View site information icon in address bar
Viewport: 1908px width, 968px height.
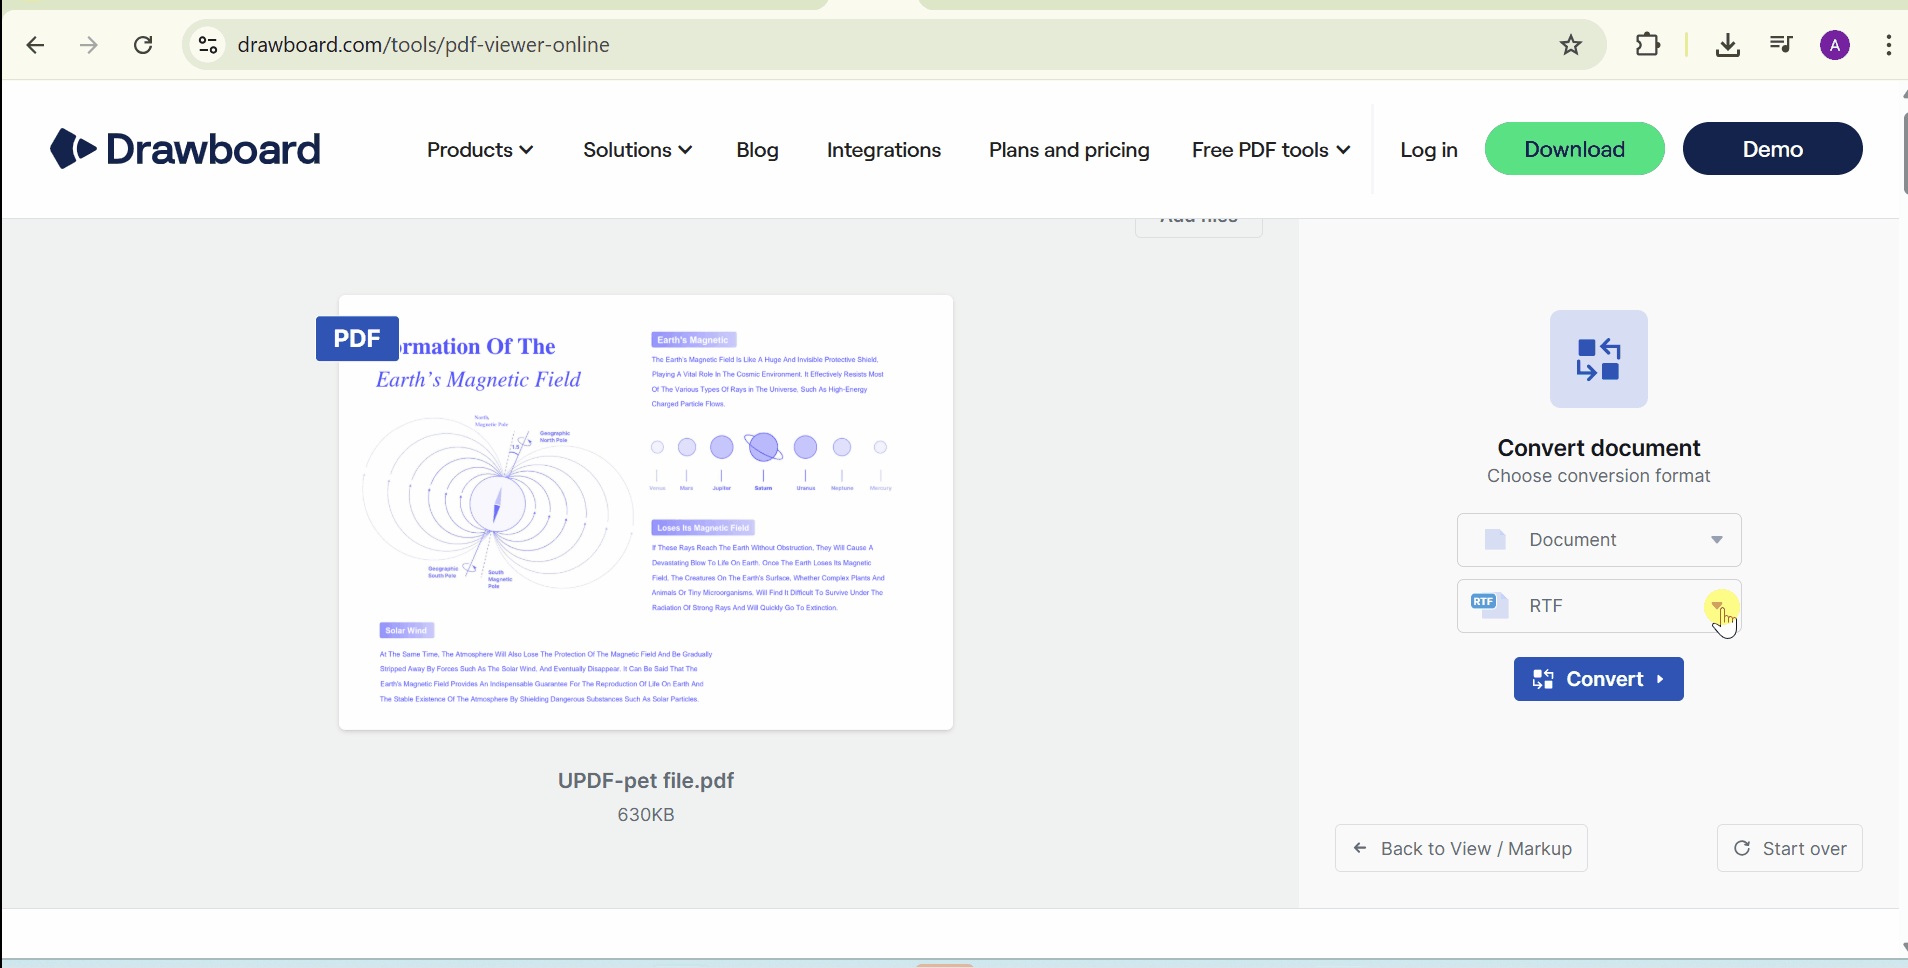tap(208, 45)
